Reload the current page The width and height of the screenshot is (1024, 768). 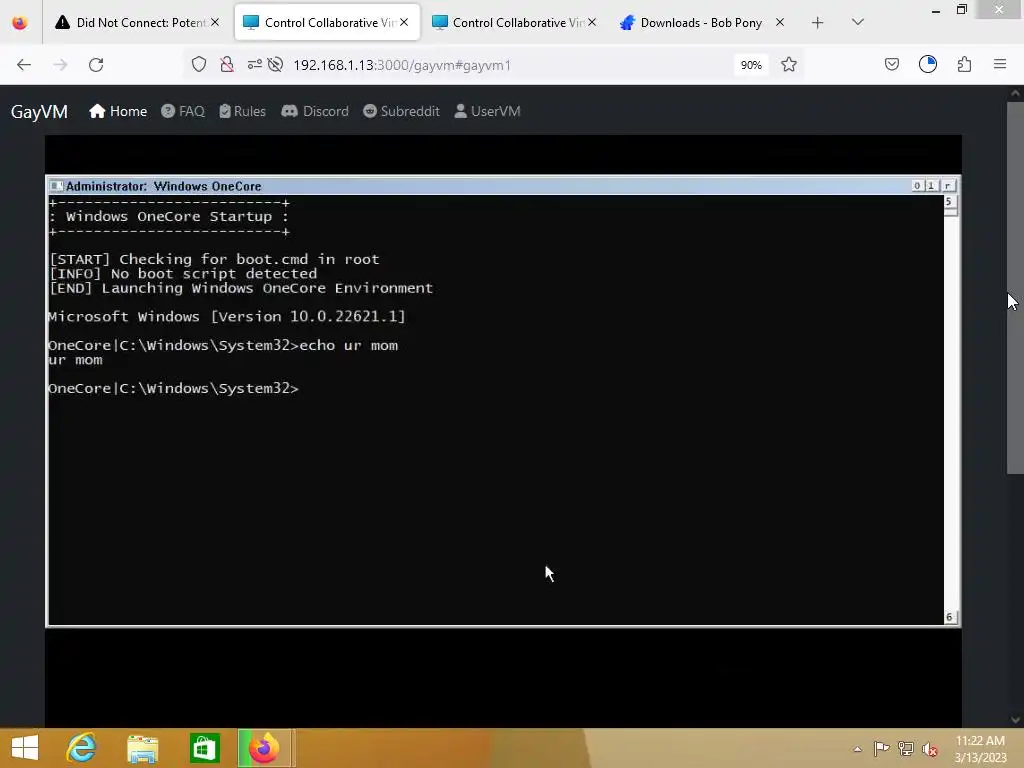(96, 65)
